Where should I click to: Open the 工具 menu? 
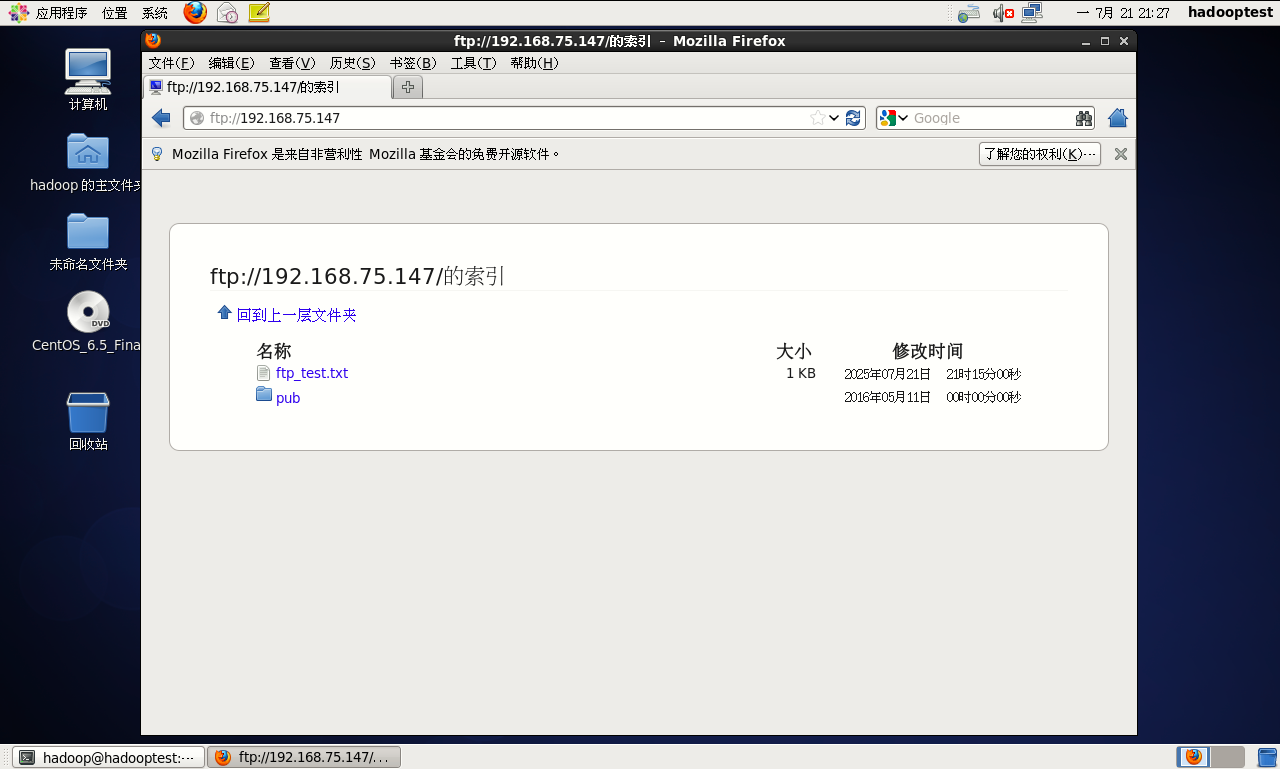pyautogui.click(x=473, y=63)
